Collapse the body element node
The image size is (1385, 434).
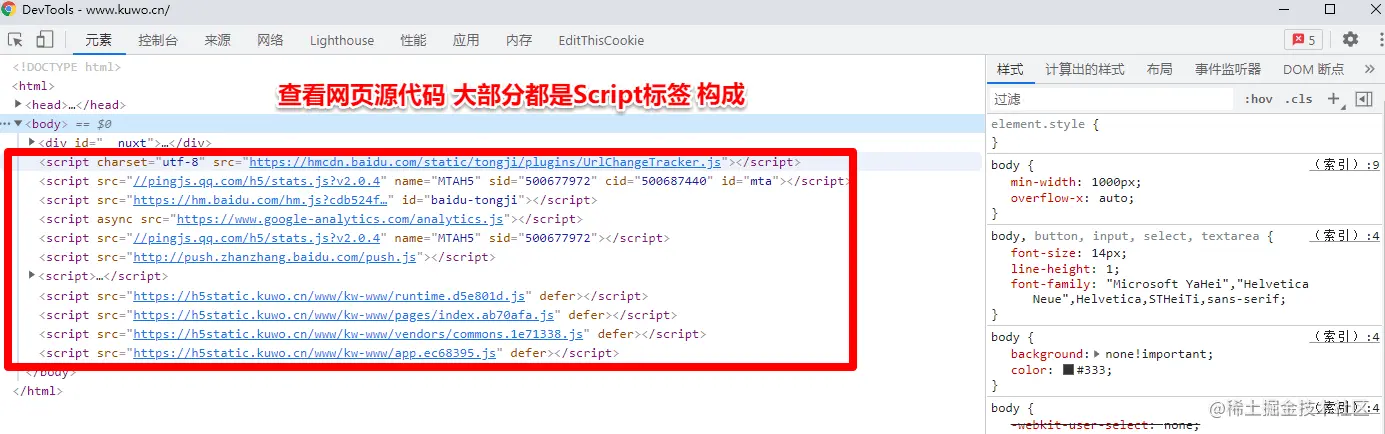tap(18, 123)
